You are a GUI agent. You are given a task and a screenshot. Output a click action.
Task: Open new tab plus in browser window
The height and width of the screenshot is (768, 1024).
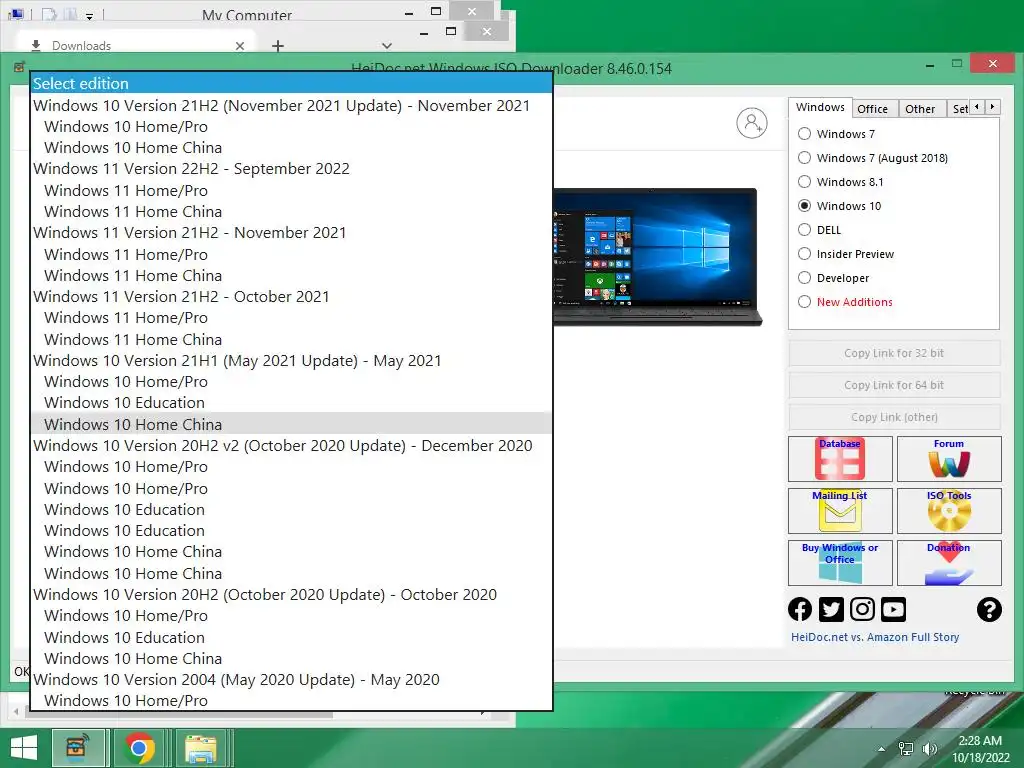278,46
